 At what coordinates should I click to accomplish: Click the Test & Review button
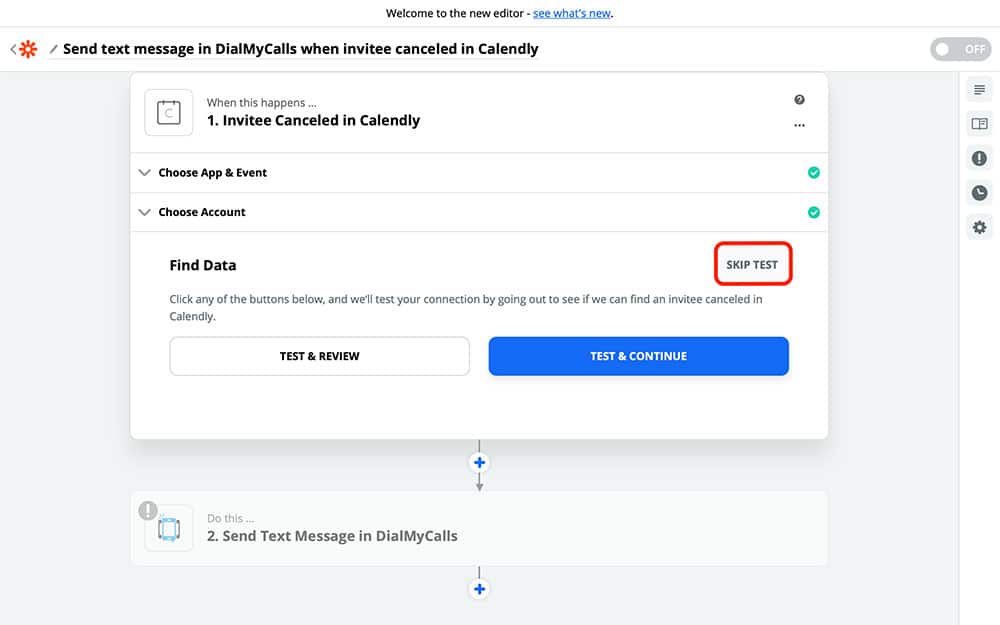319,356
